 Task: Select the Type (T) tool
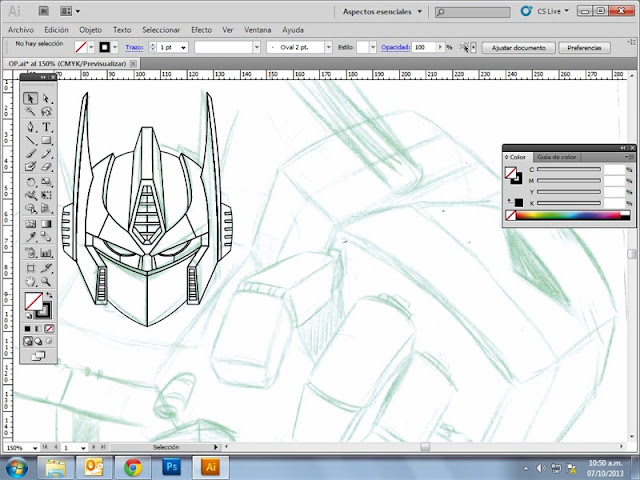[47, 127]
